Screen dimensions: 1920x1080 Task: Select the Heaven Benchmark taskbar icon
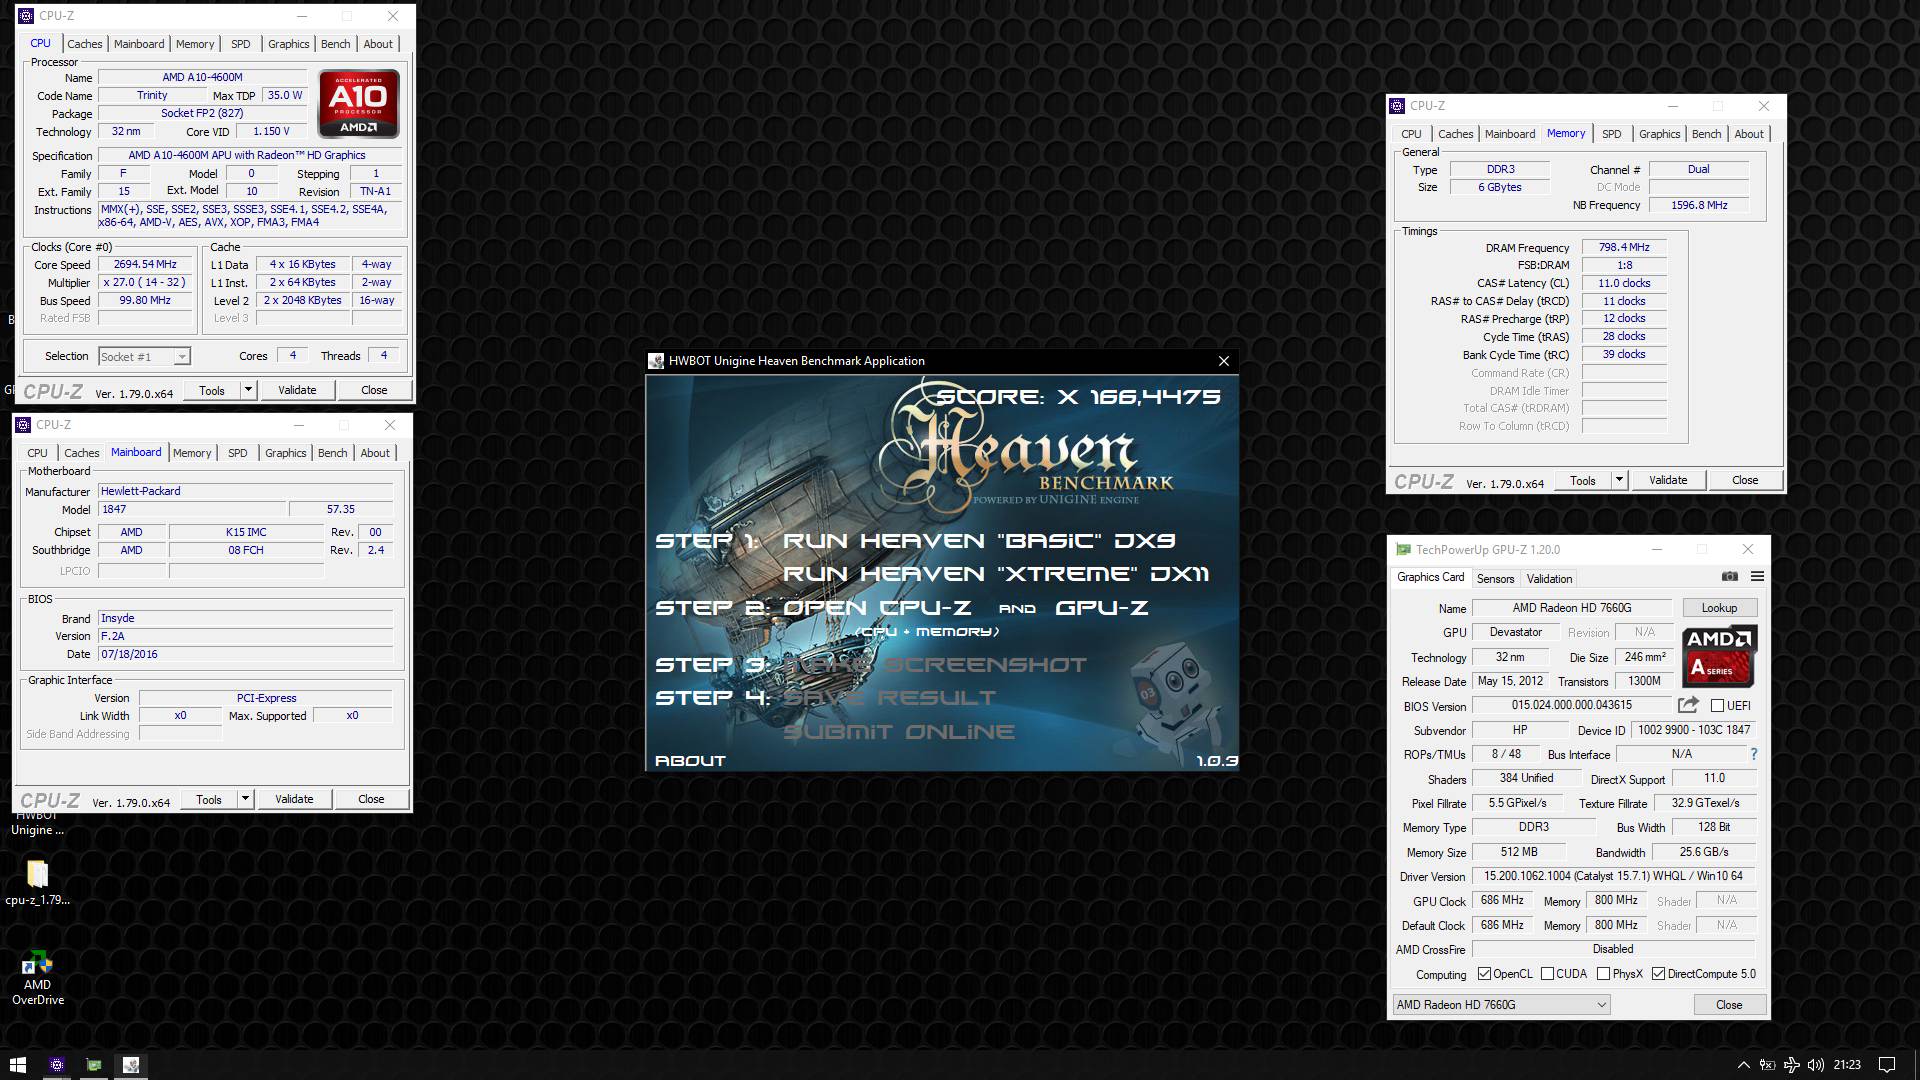pos(131,1065)
